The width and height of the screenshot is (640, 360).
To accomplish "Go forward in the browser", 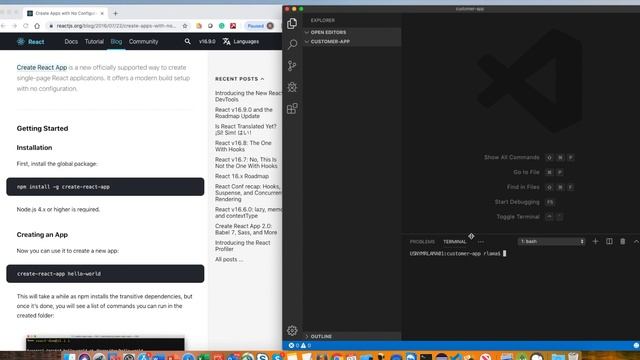I will 14,26.
